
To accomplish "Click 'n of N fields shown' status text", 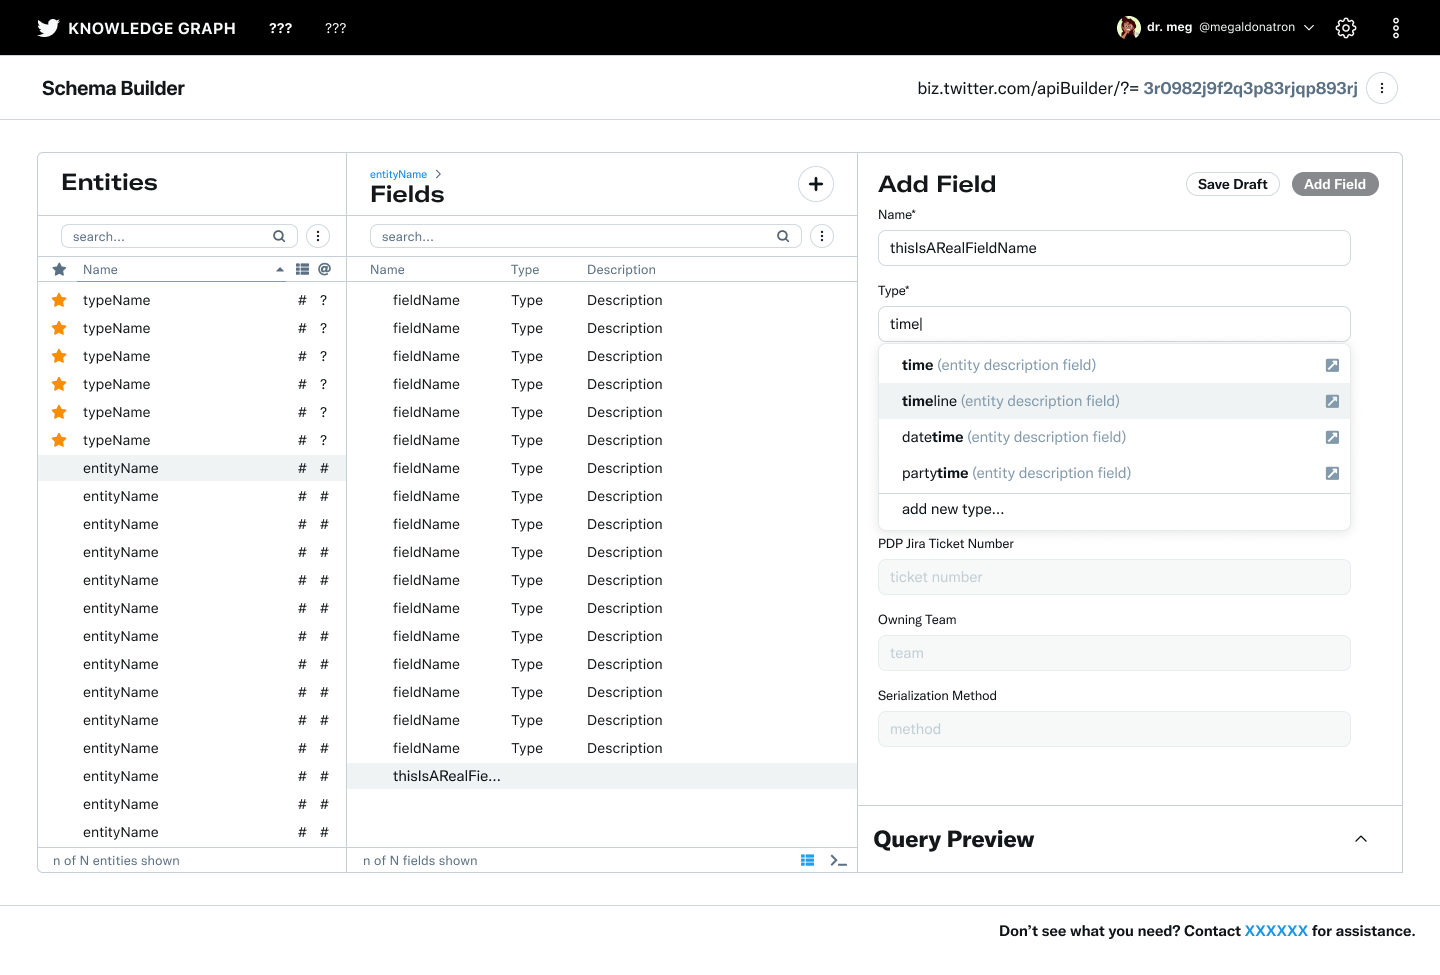I will point(420,861).
